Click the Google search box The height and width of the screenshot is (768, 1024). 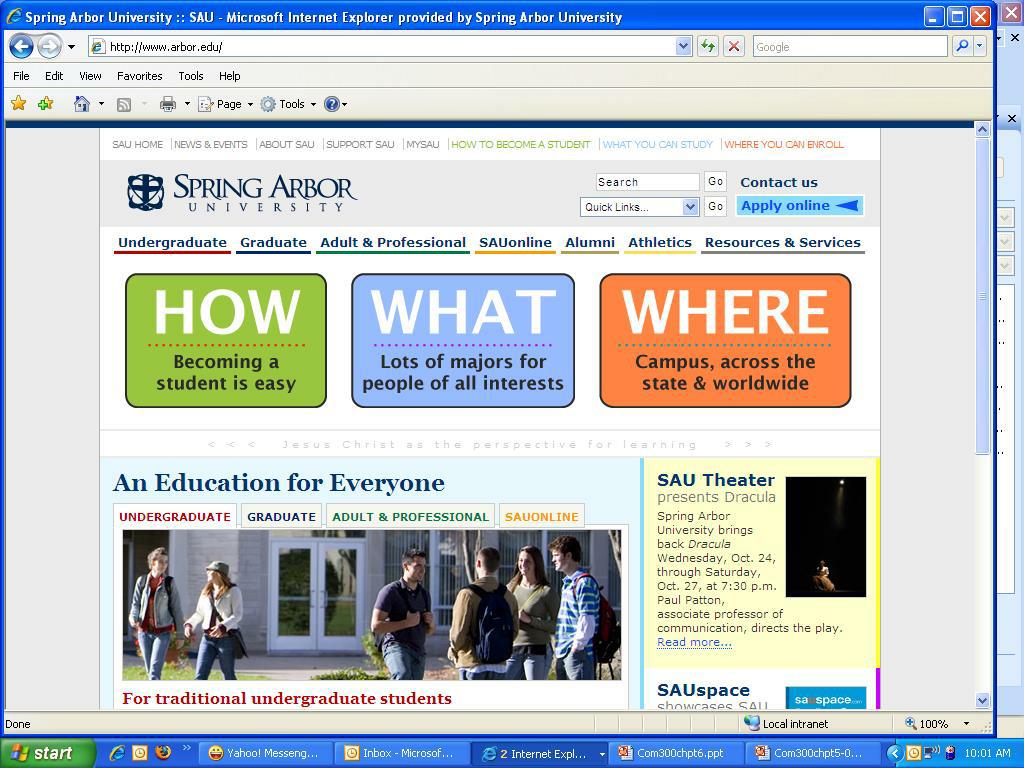[x=850, y=46]
